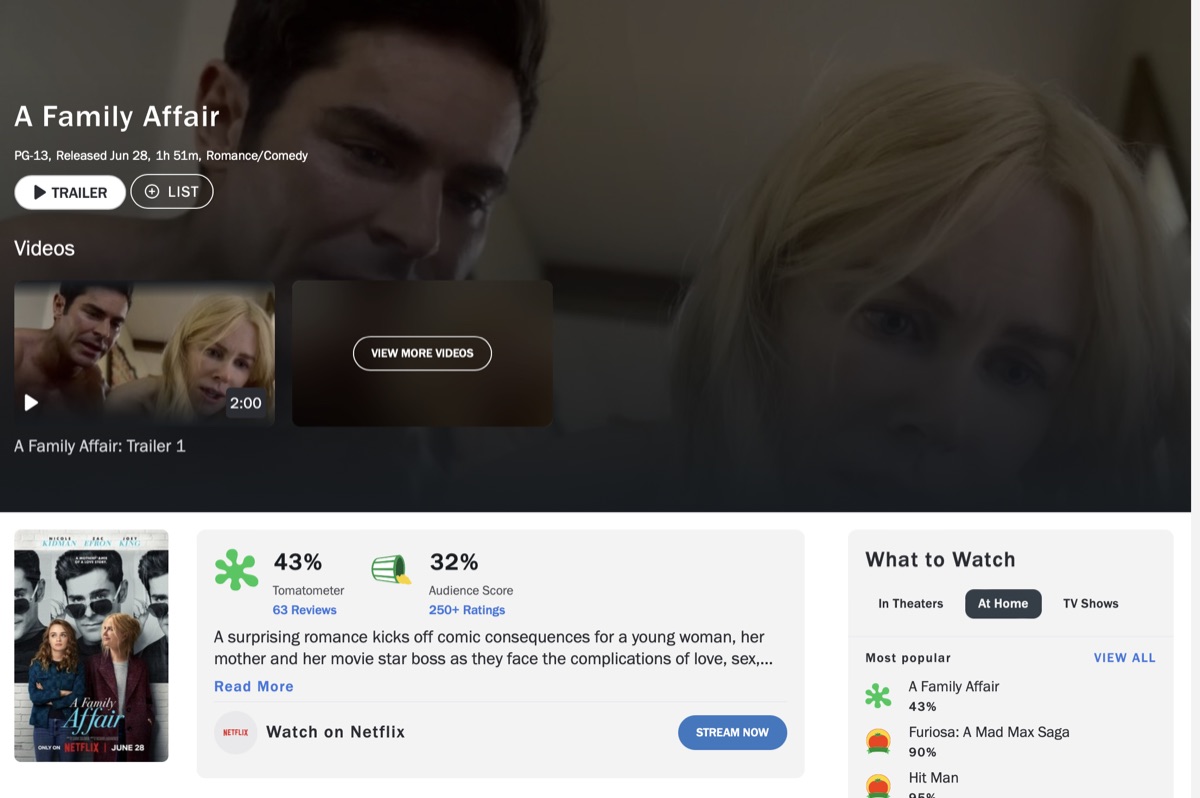Screen dimensions: 1200x798
Task: Click the spilled popcorn Audience Score icon
Action: click(391, 570)
